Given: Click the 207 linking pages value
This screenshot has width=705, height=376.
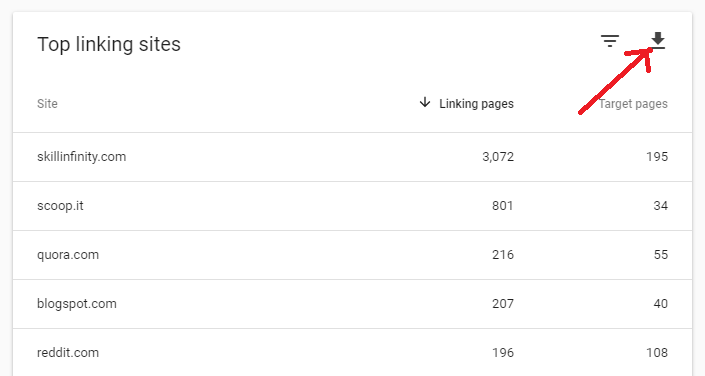Looking at the screenshot, I should click(x=503, y=304).
